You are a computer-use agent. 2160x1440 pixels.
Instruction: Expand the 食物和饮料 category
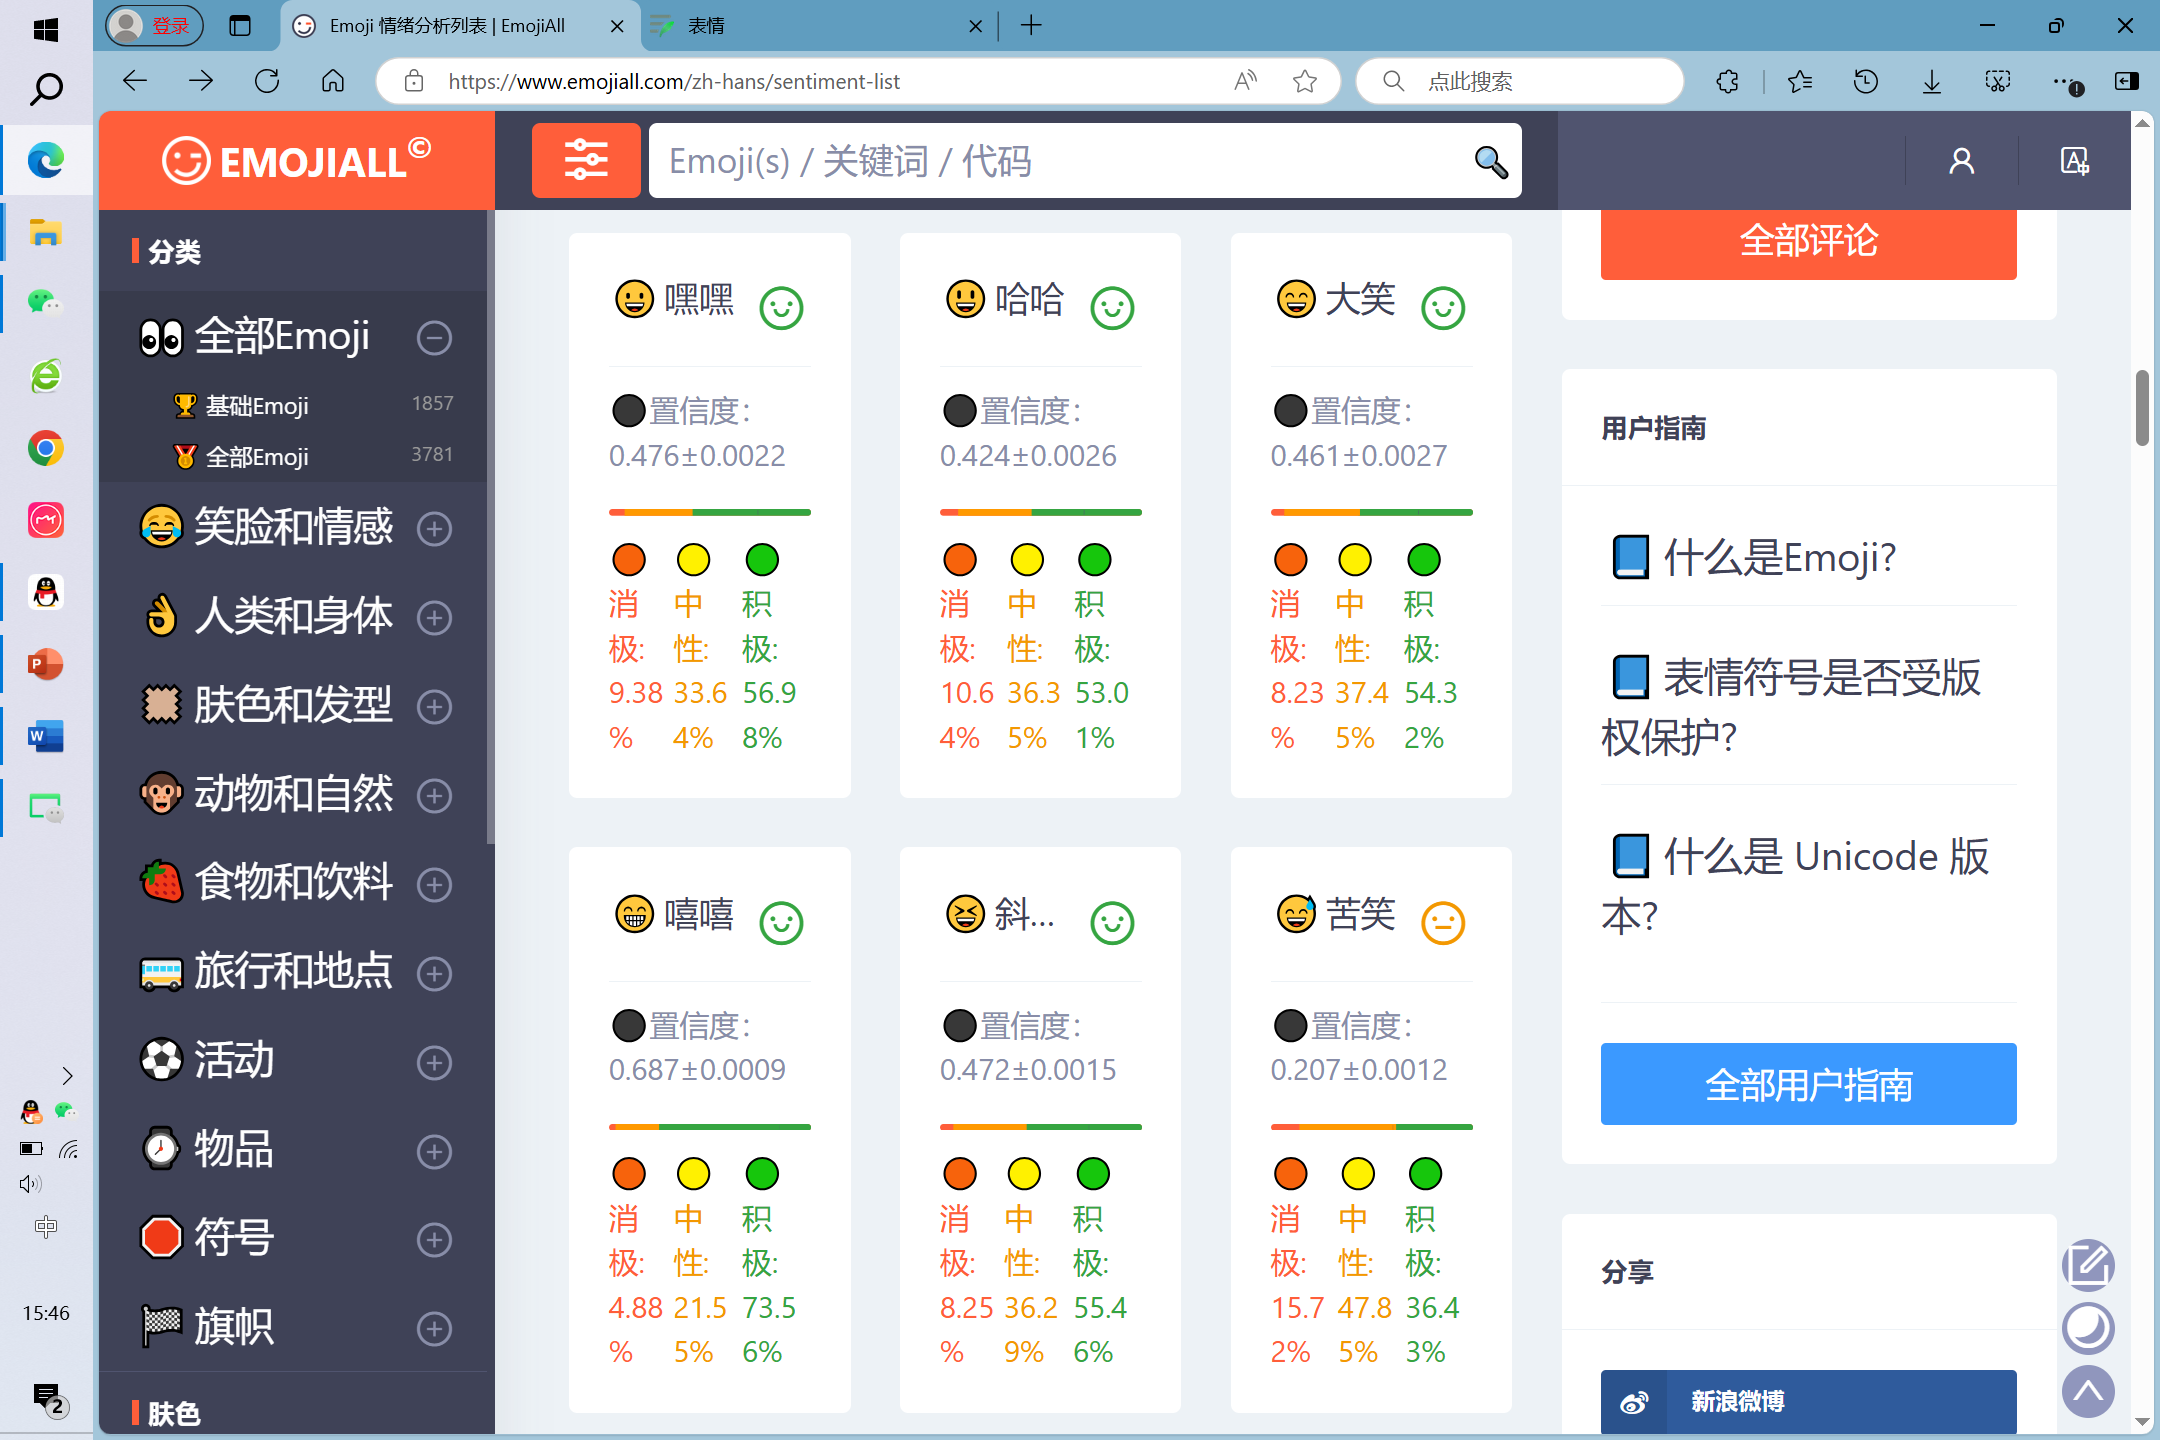[434, 884]
